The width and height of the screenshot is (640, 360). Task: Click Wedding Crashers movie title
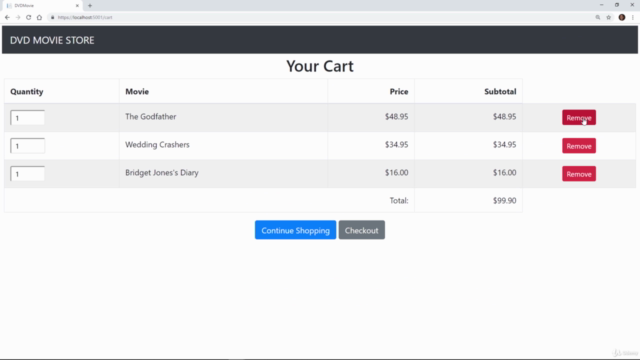(x=157, y=145)
